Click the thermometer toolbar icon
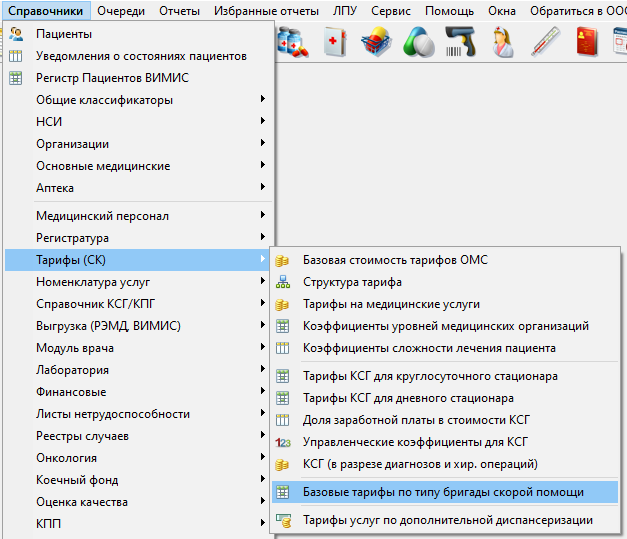The height and width of the screenshot is (539, 627). 545,42
